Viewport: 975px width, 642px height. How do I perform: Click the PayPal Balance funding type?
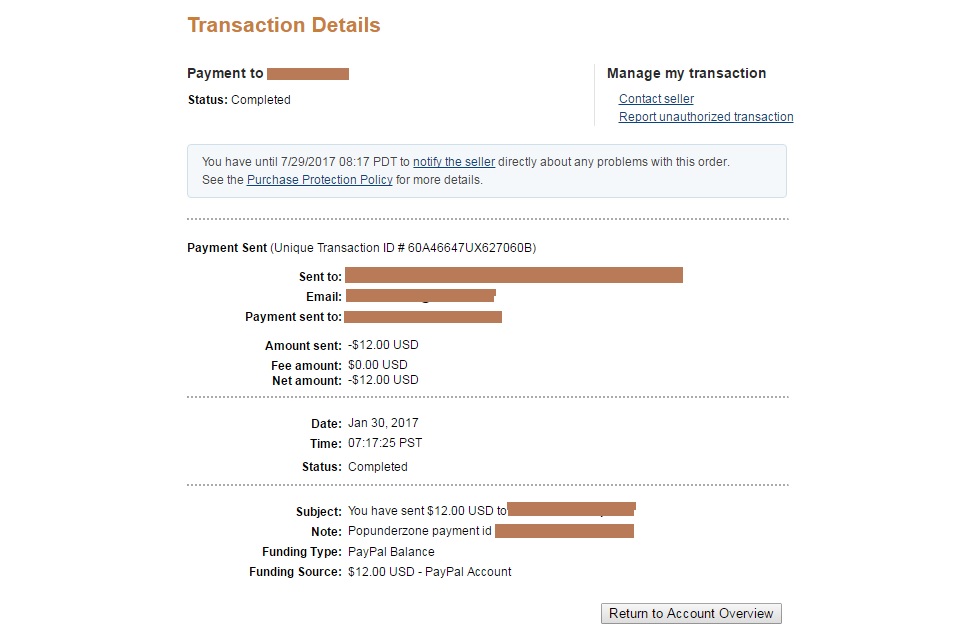391,552
